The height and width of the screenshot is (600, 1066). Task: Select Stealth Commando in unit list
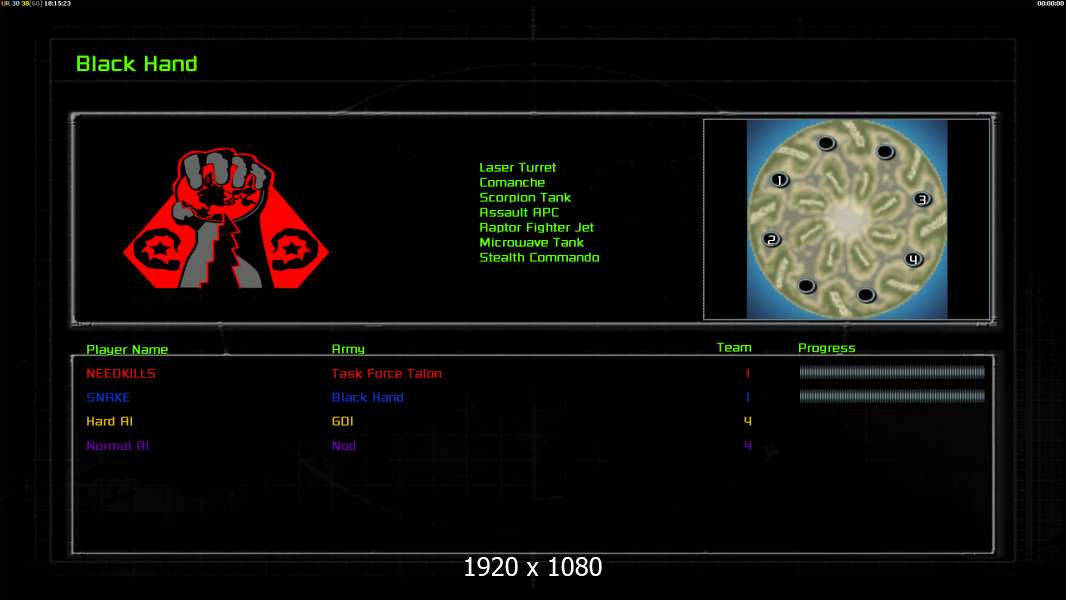click(539, 258)
